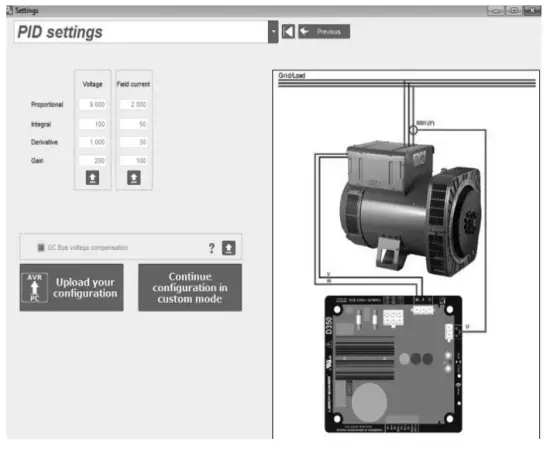Open the question mark help icon
550x449 pixels.
tap(212, 248)
